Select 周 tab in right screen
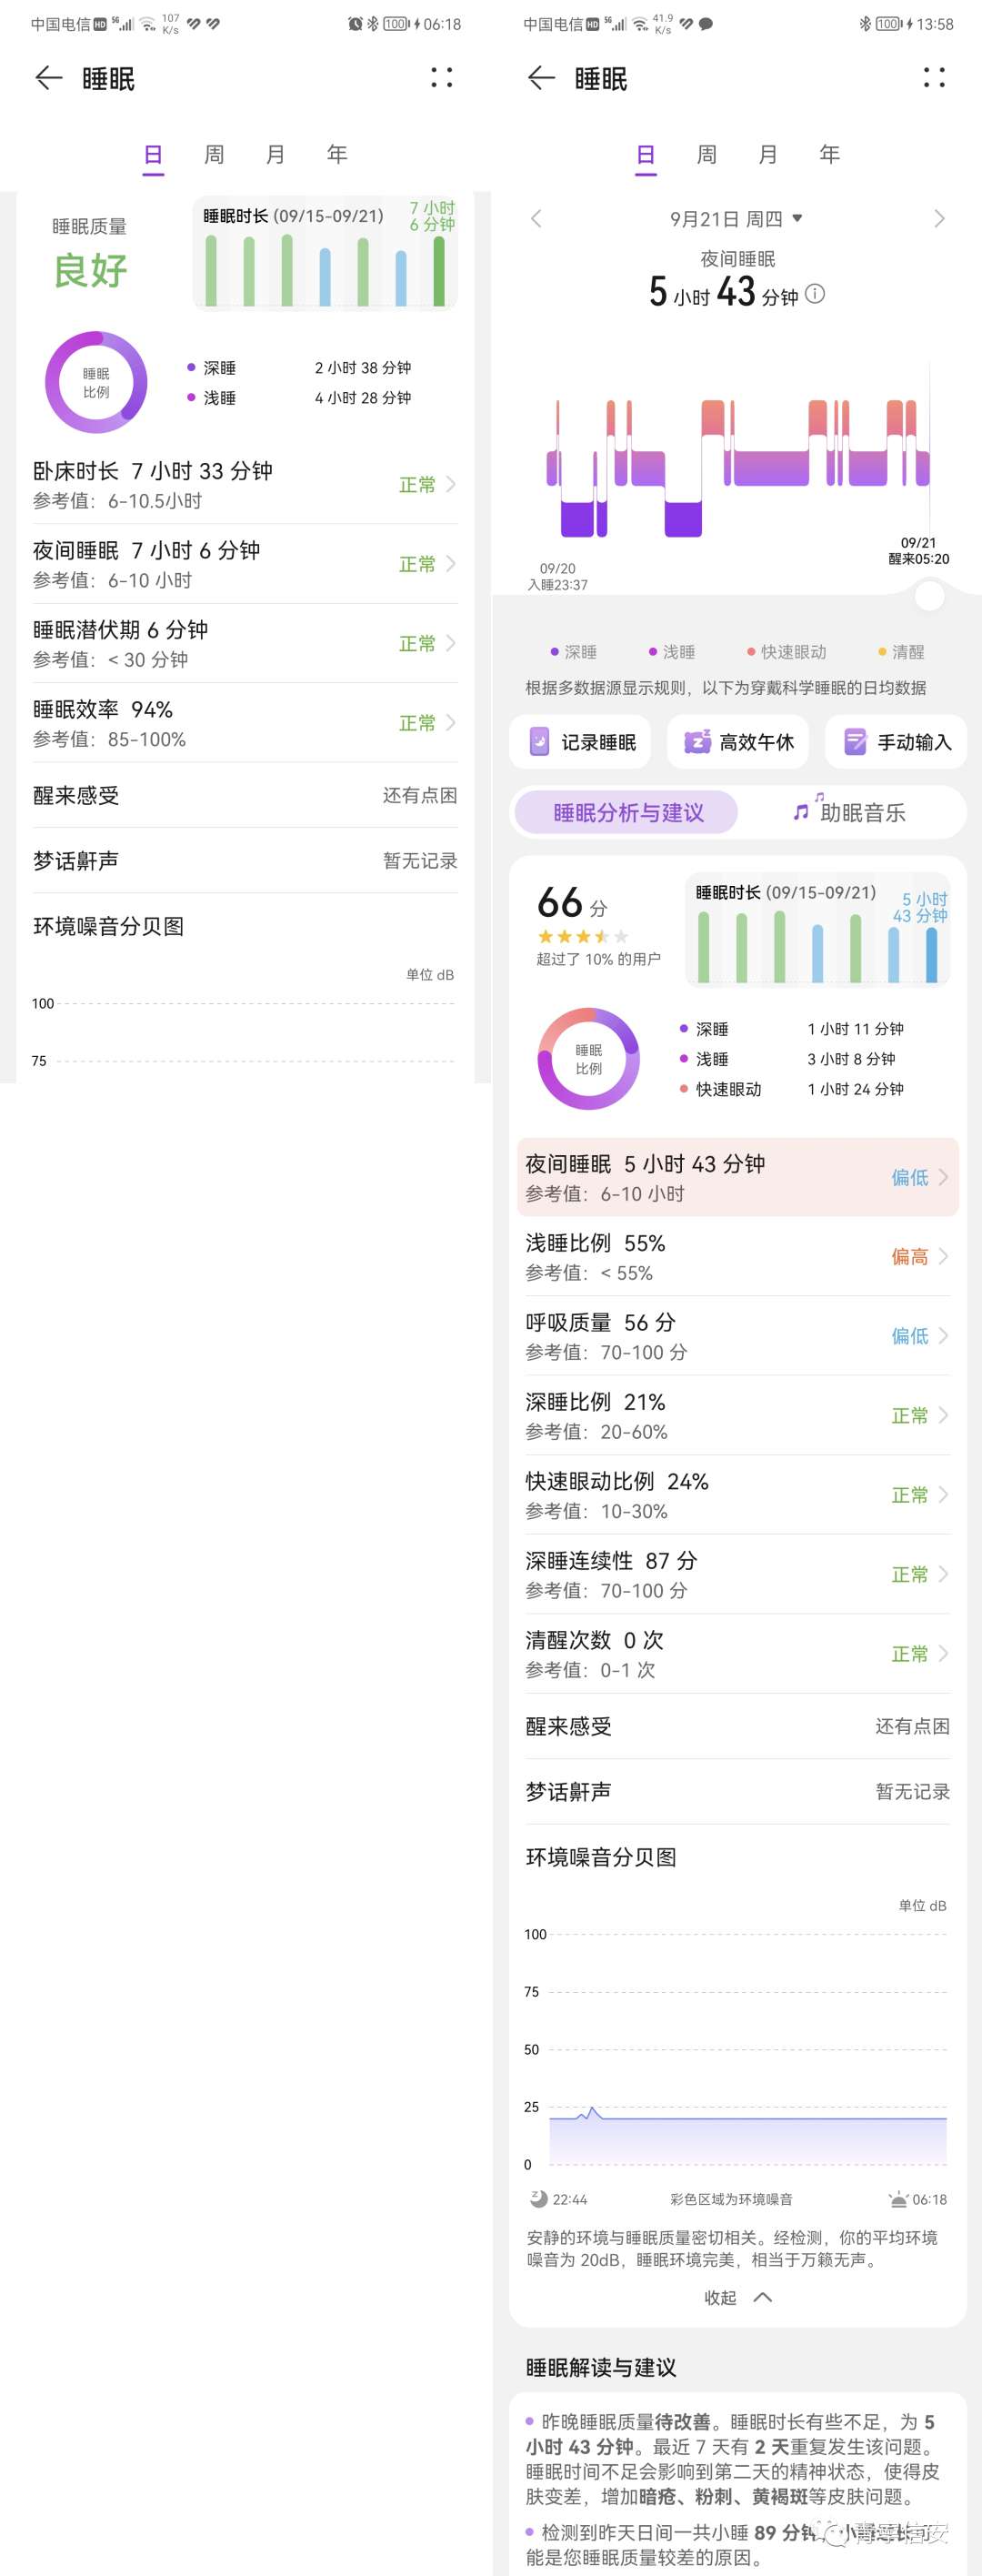Image resolution: width=982 pixels, height=2576 pixels. (707, 154)
